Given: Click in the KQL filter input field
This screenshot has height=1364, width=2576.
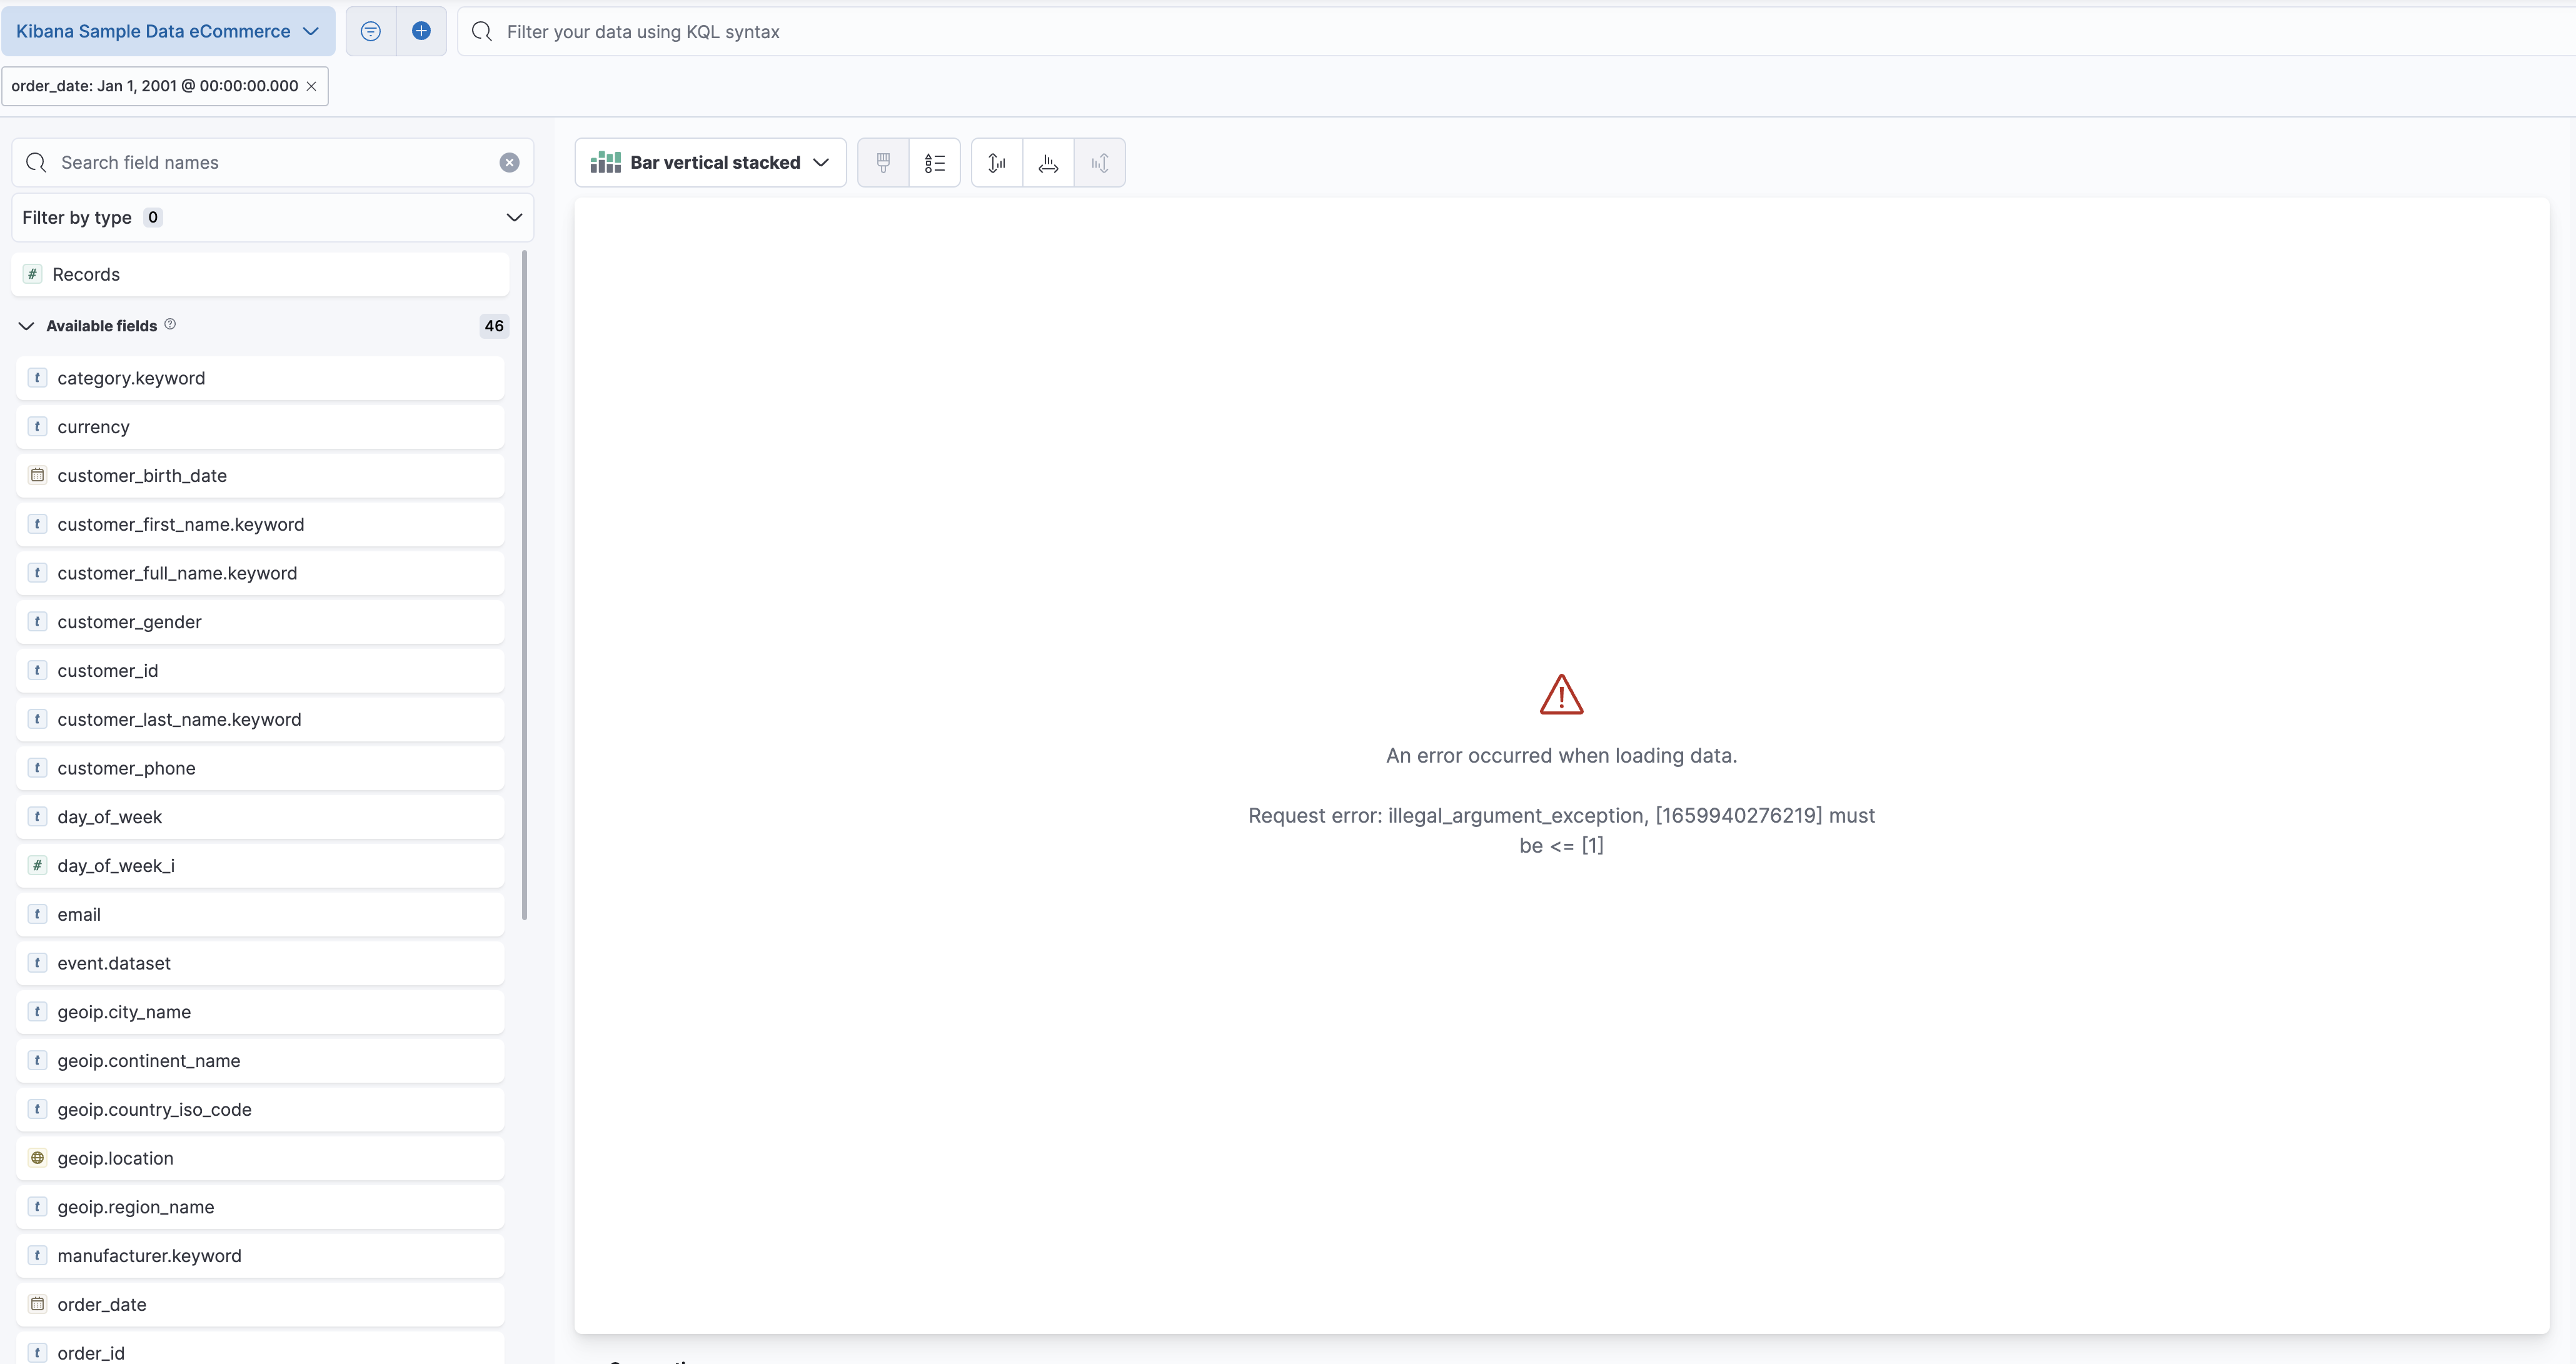Looking at the screenshot, I should pyautogui.click(x=900, y=31).
